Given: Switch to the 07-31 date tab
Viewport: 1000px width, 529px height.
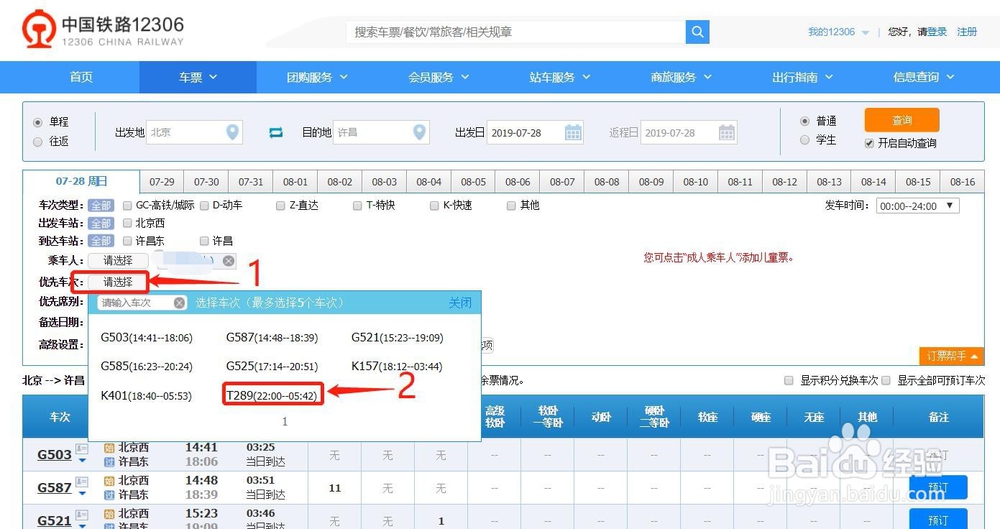Looking at the screenshot, I should pos(251,182).
